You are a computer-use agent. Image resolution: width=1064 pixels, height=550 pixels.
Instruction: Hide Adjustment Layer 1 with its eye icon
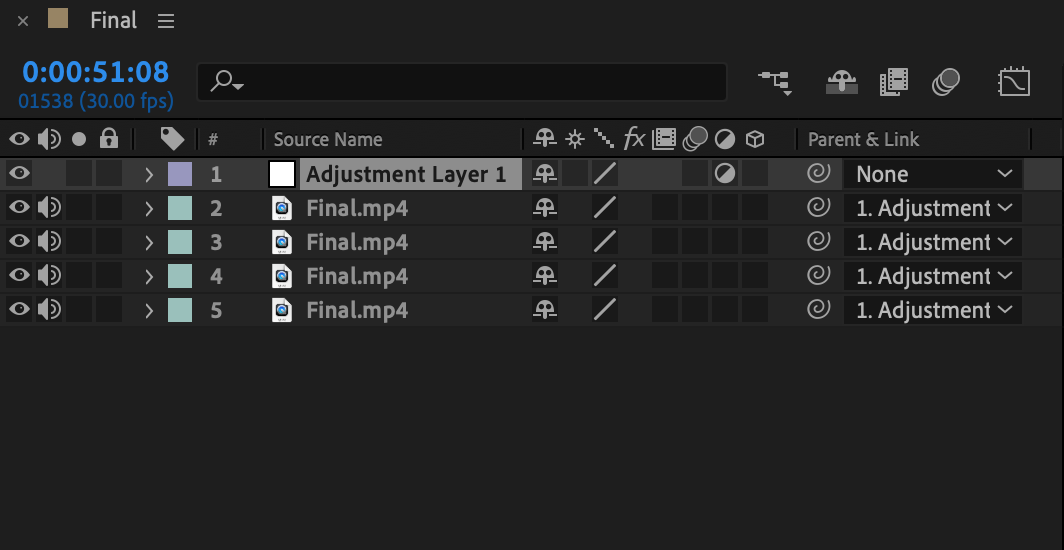click(19, 174)
